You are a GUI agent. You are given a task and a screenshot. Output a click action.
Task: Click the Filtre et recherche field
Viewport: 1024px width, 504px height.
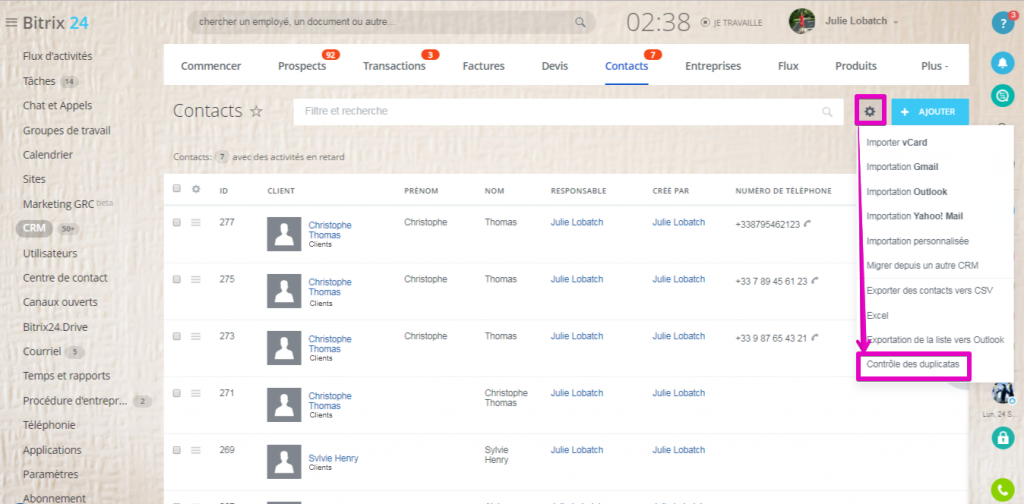click(566, 112)
